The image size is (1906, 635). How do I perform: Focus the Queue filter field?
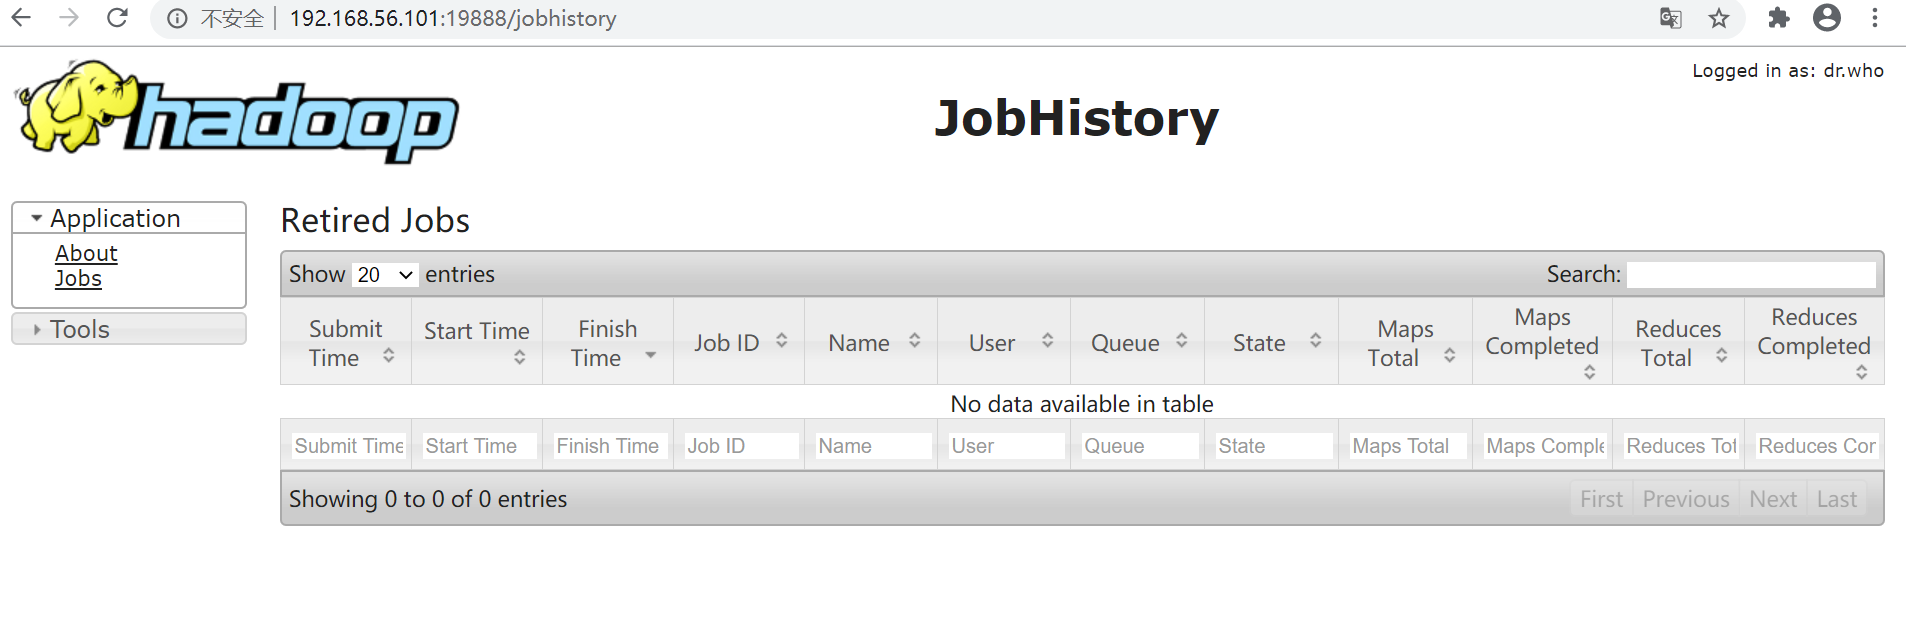(x=1140, y=446)
